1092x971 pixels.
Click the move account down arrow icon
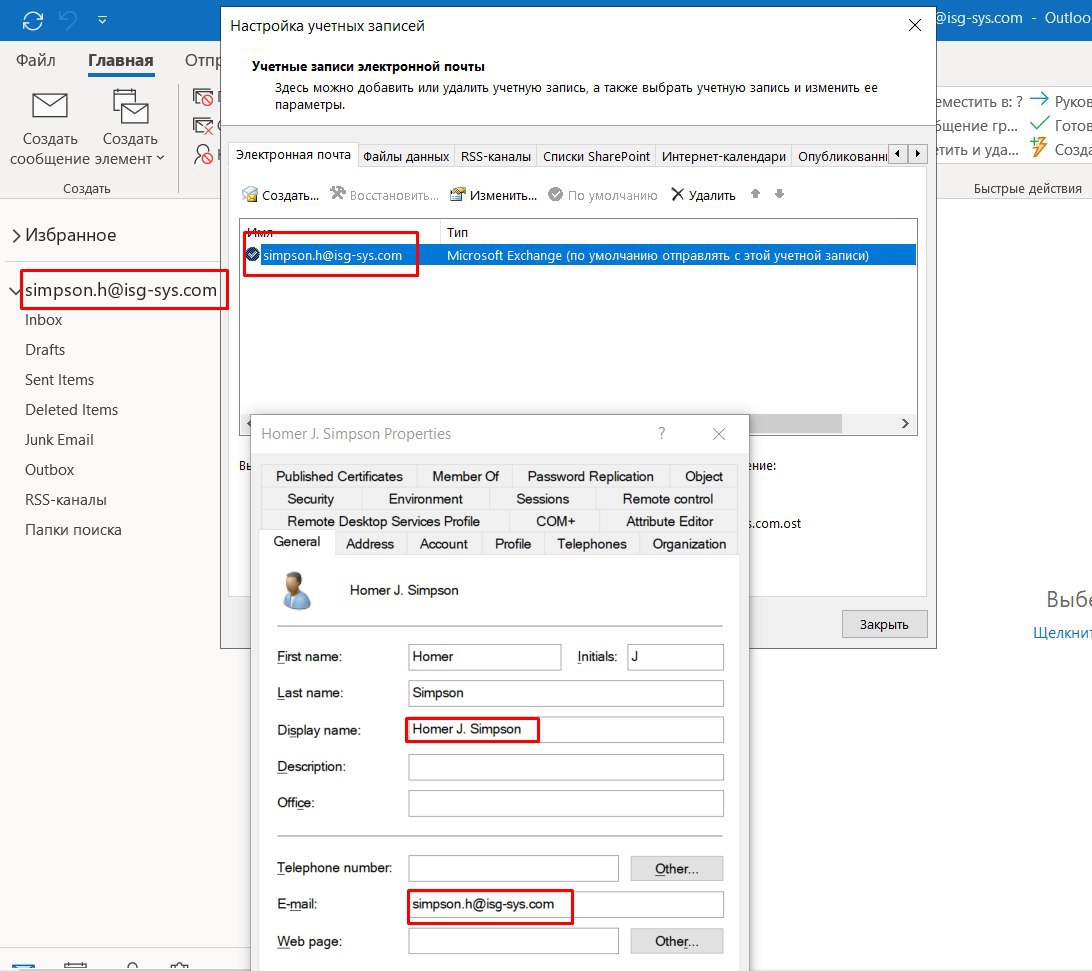coord(779,194)
